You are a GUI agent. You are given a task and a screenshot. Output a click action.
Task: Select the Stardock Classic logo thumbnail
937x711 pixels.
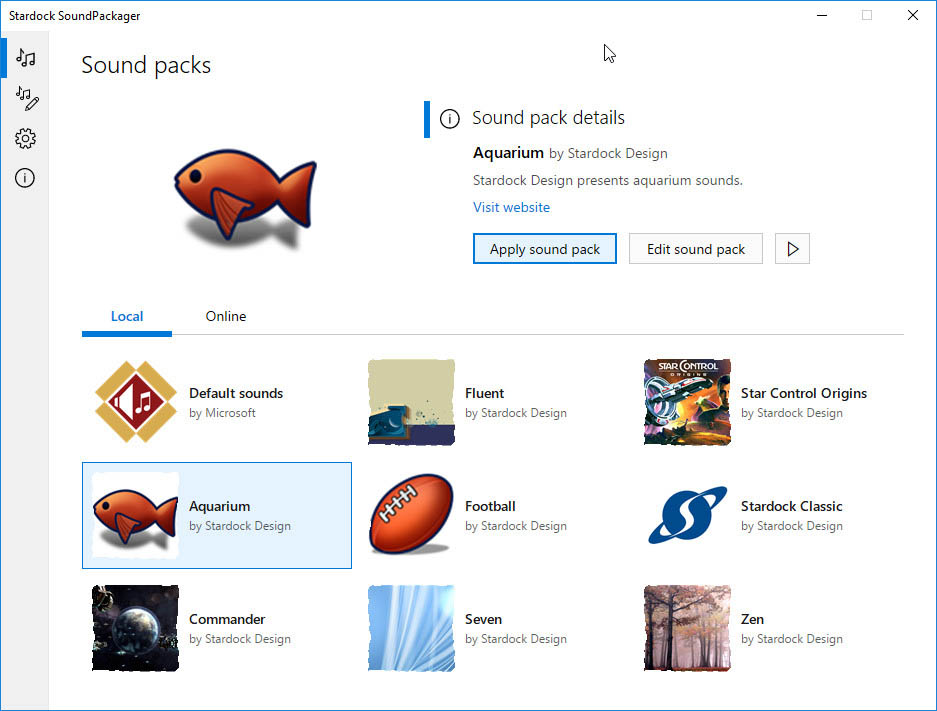(x=687, y=515)
